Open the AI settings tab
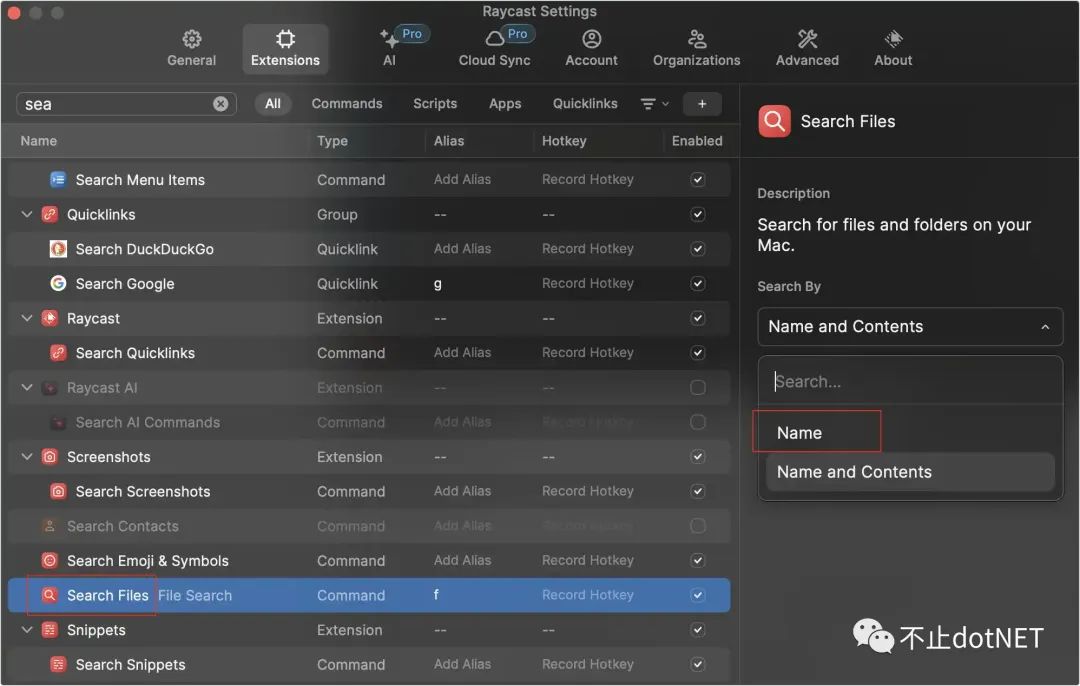 click(x=390, y=48)
